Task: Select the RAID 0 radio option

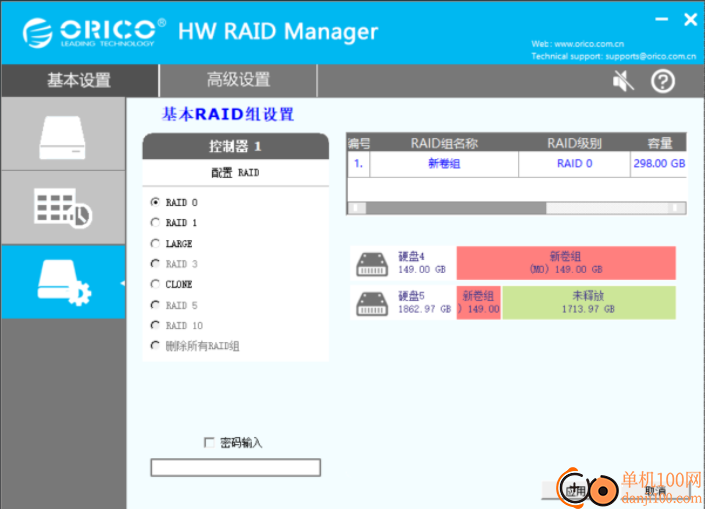Action: tap(155, 202)
